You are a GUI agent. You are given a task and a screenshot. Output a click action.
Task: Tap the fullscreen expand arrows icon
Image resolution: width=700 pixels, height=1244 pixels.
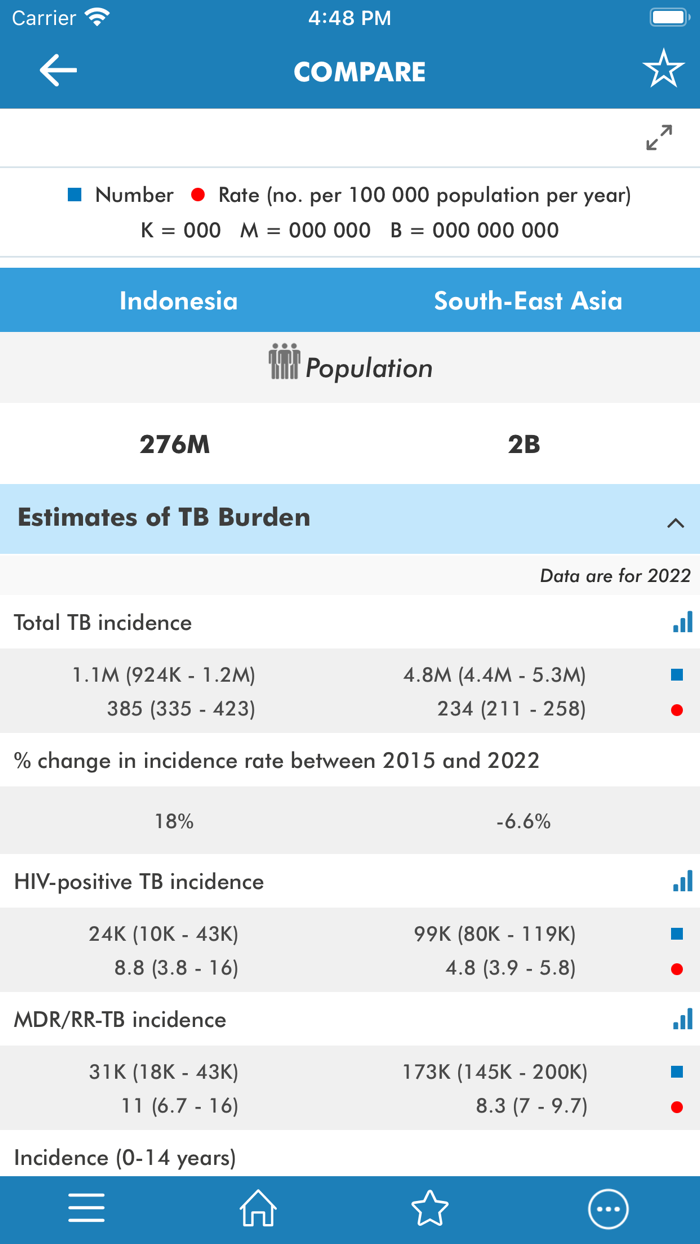(659, 137)
